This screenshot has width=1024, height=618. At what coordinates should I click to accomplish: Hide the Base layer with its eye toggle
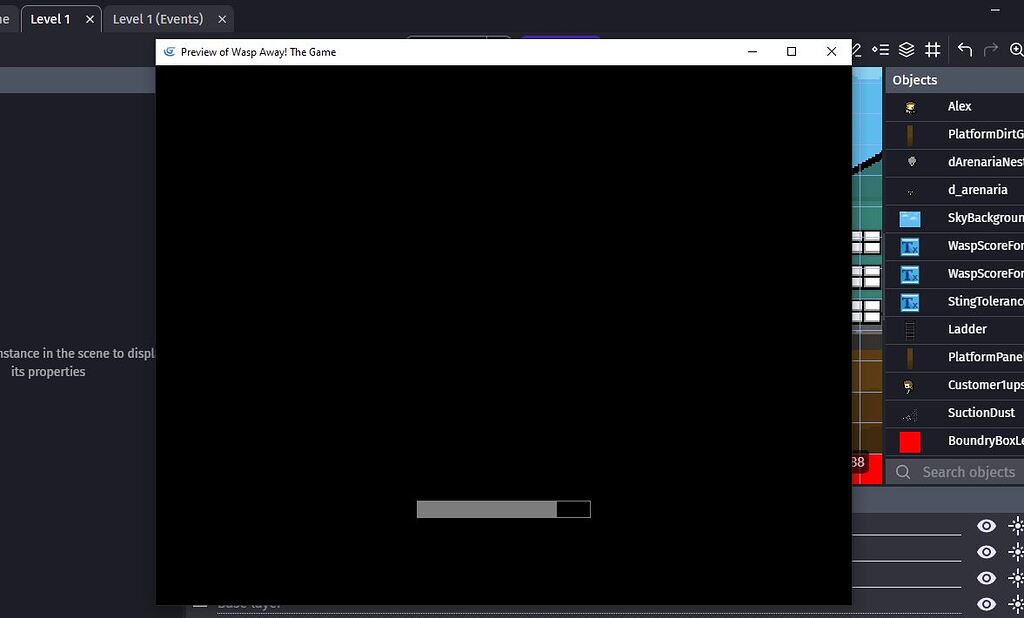[985, 603]
